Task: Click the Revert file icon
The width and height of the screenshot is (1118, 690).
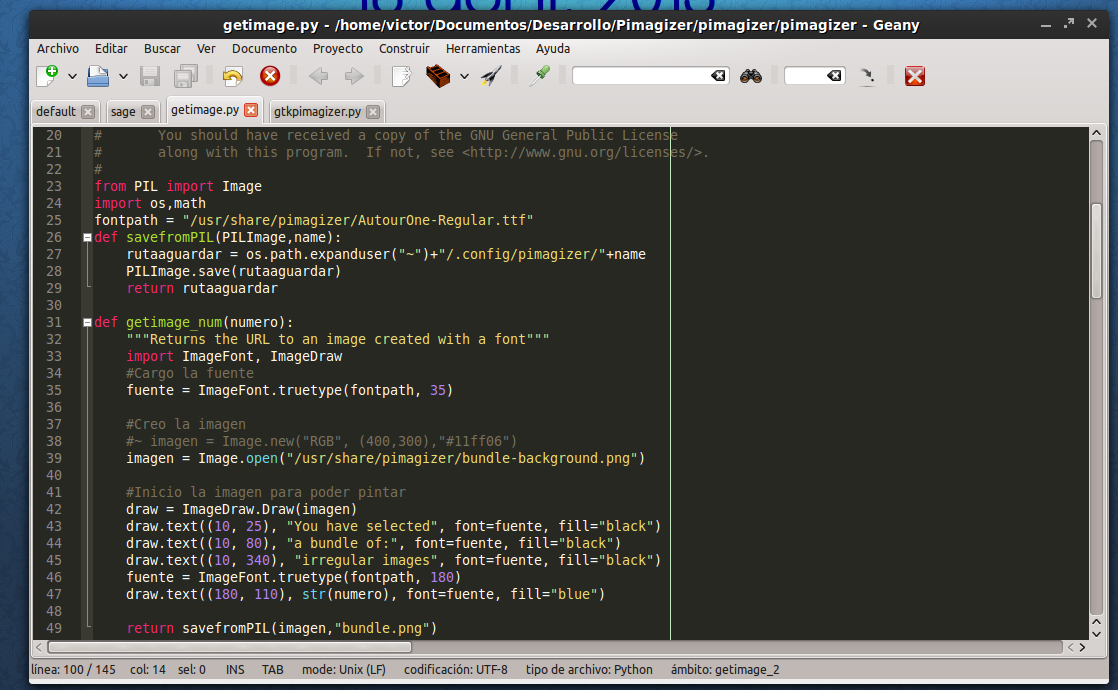Action: (x=232, y=76)
